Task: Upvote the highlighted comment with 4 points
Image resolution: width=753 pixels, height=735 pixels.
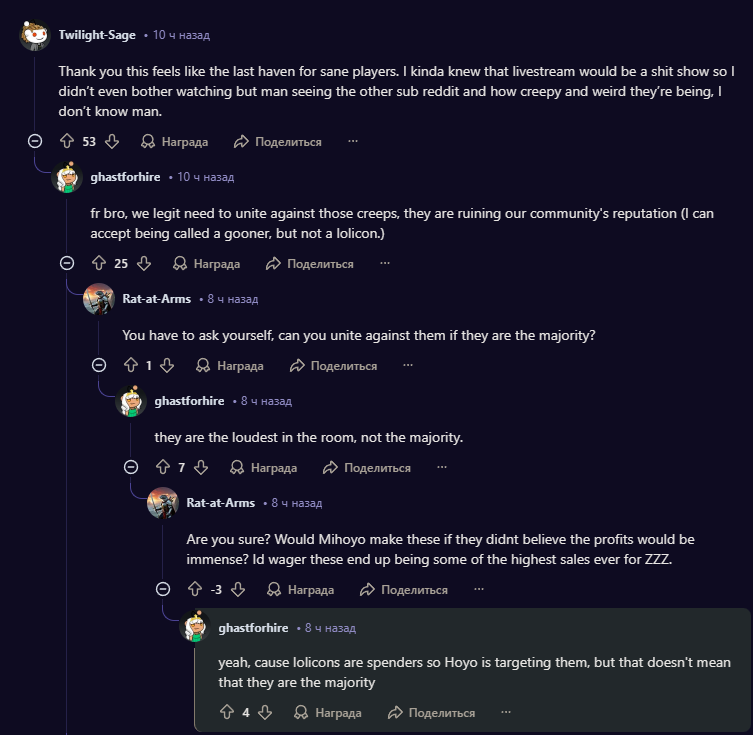Action: point(227,713)
